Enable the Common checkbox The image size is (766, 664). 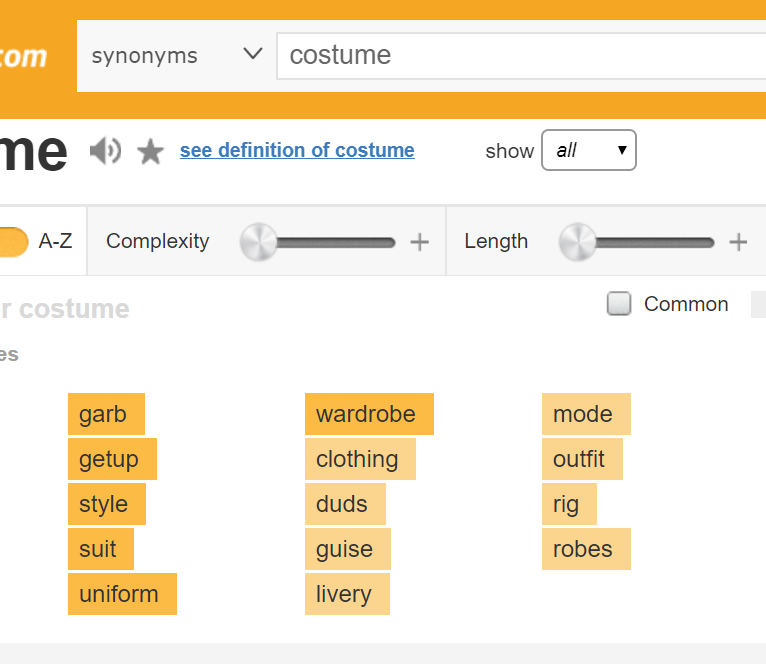[x=619, y=304]
